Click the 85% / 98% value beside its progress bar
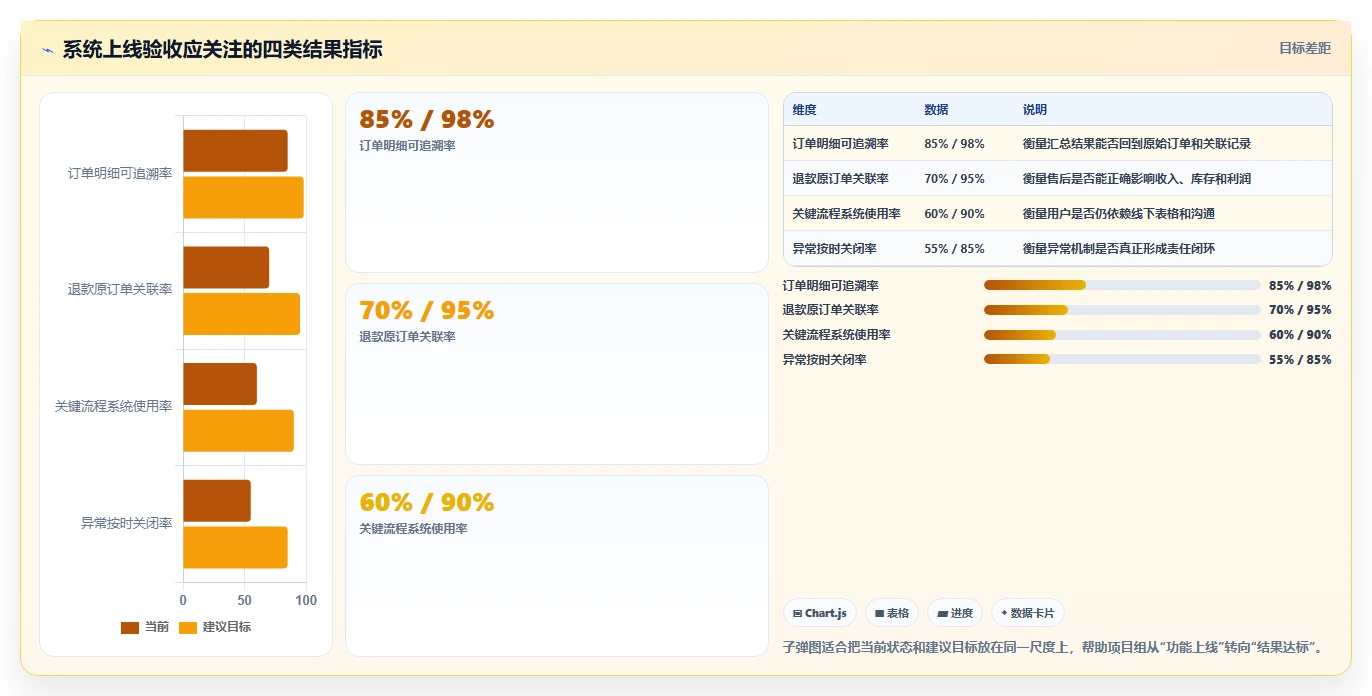 1300,286
